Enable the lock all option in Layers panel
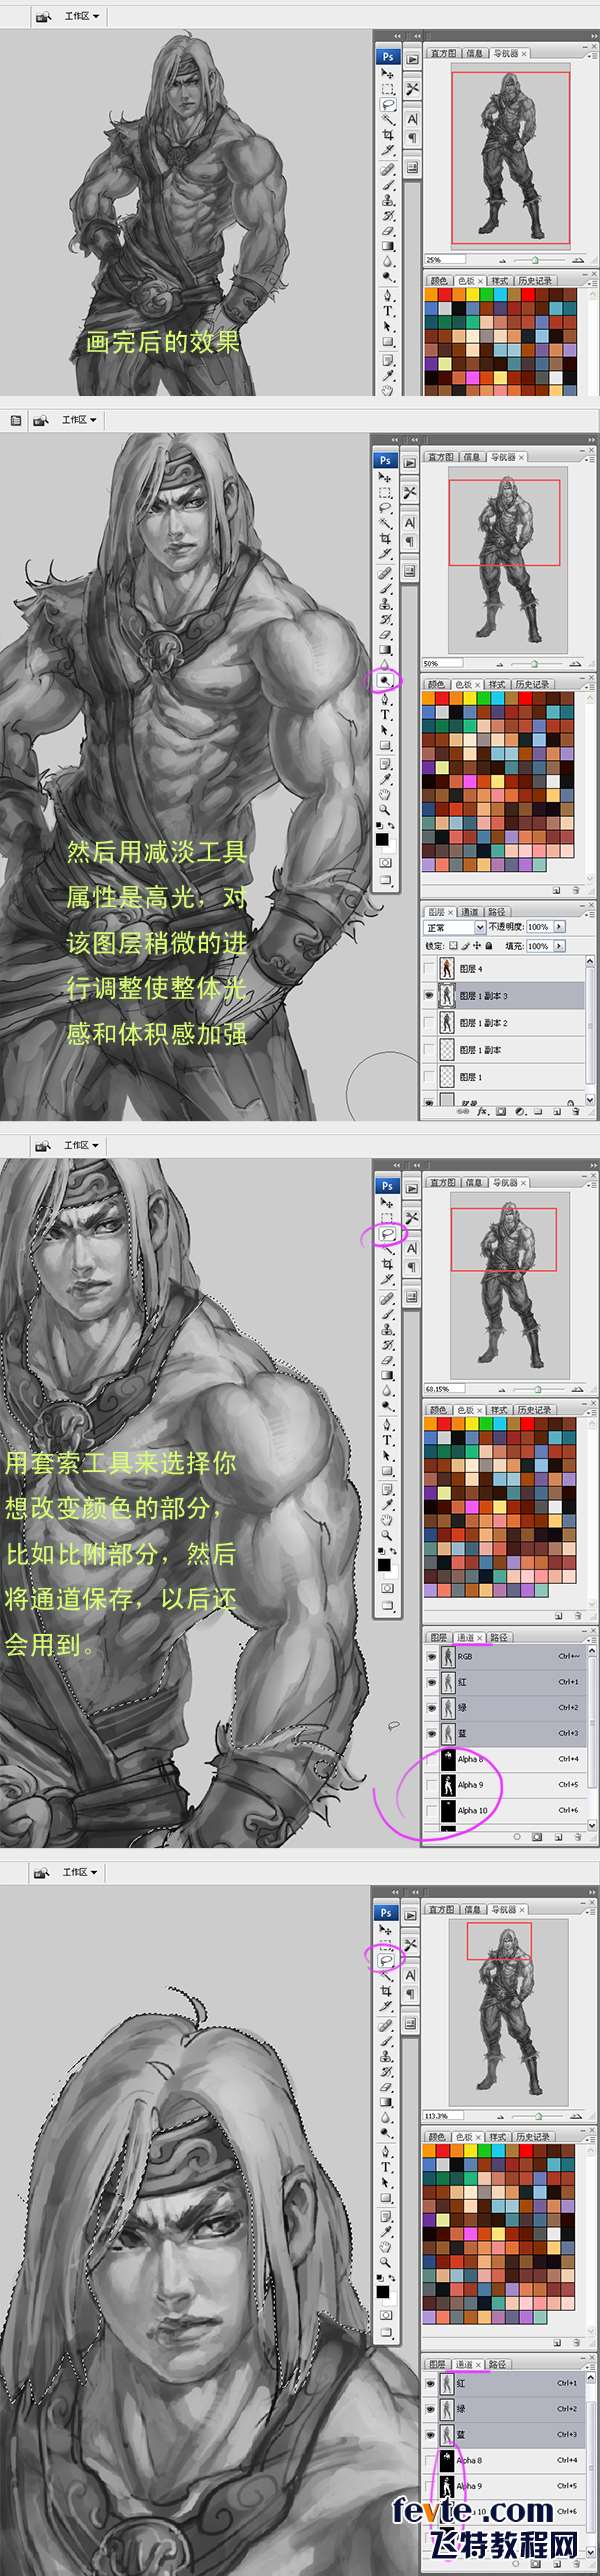Image resolution: width=600 pixels, height=2576 pixels. [x=491, y=945]
